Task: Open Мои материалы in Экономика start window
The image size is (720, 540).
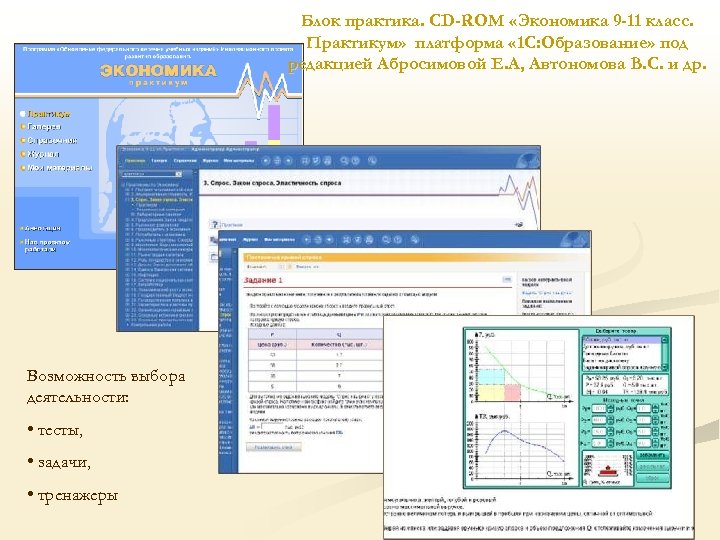Action: click(60, 168)
